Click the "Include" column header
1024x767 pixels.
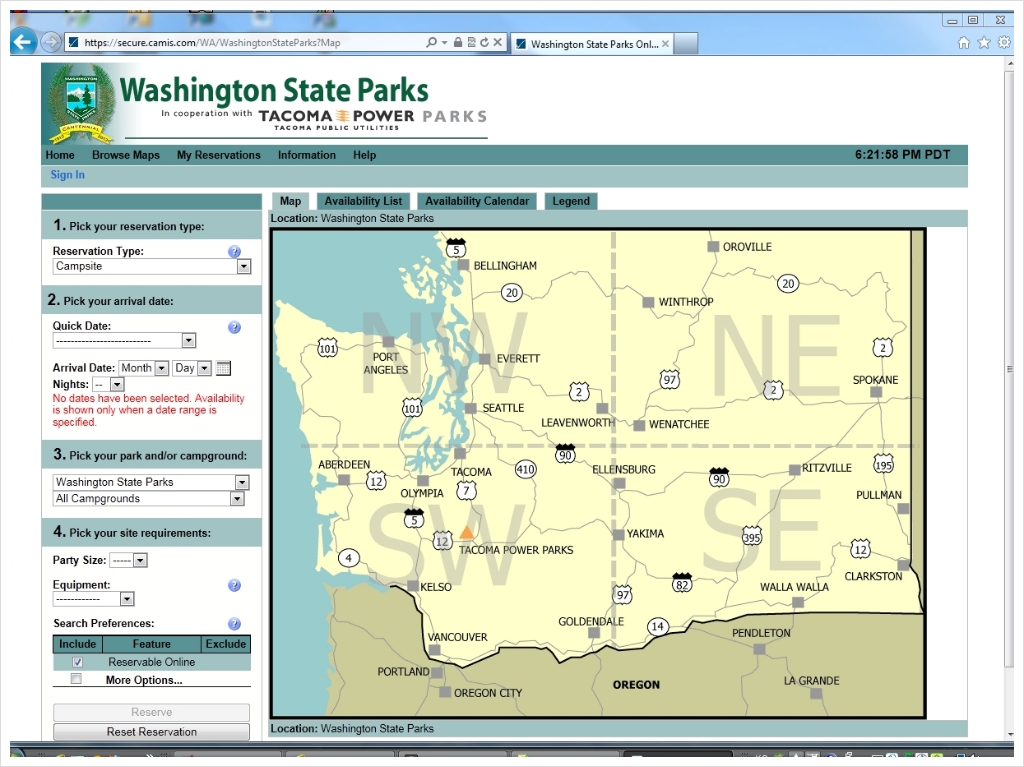[77, 644]
